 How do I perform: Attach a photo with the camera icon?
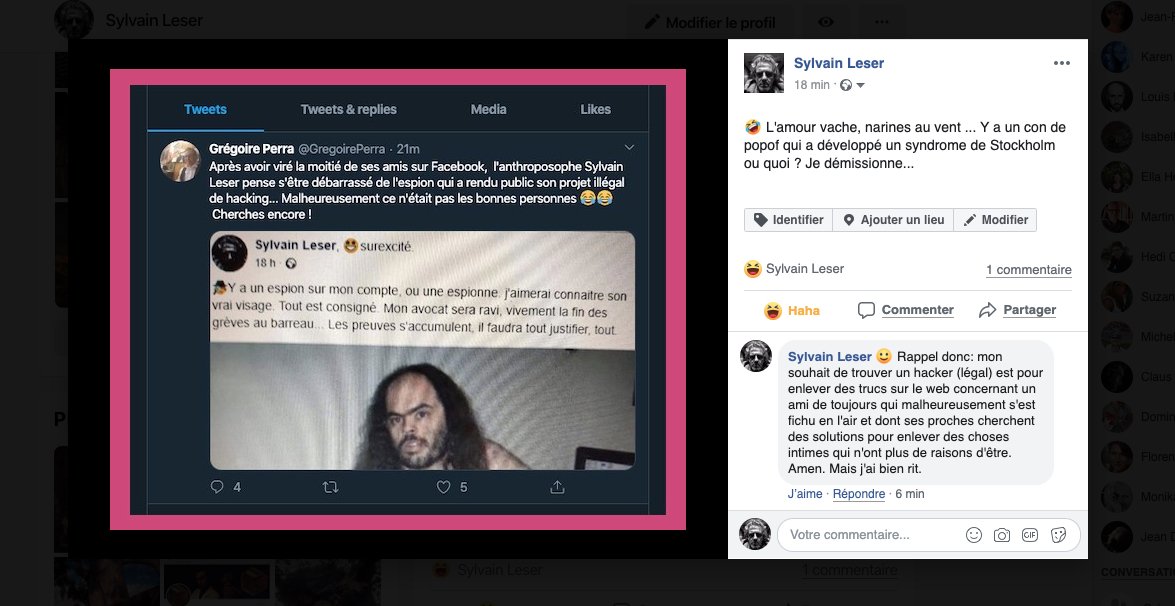click(1001, 535)
